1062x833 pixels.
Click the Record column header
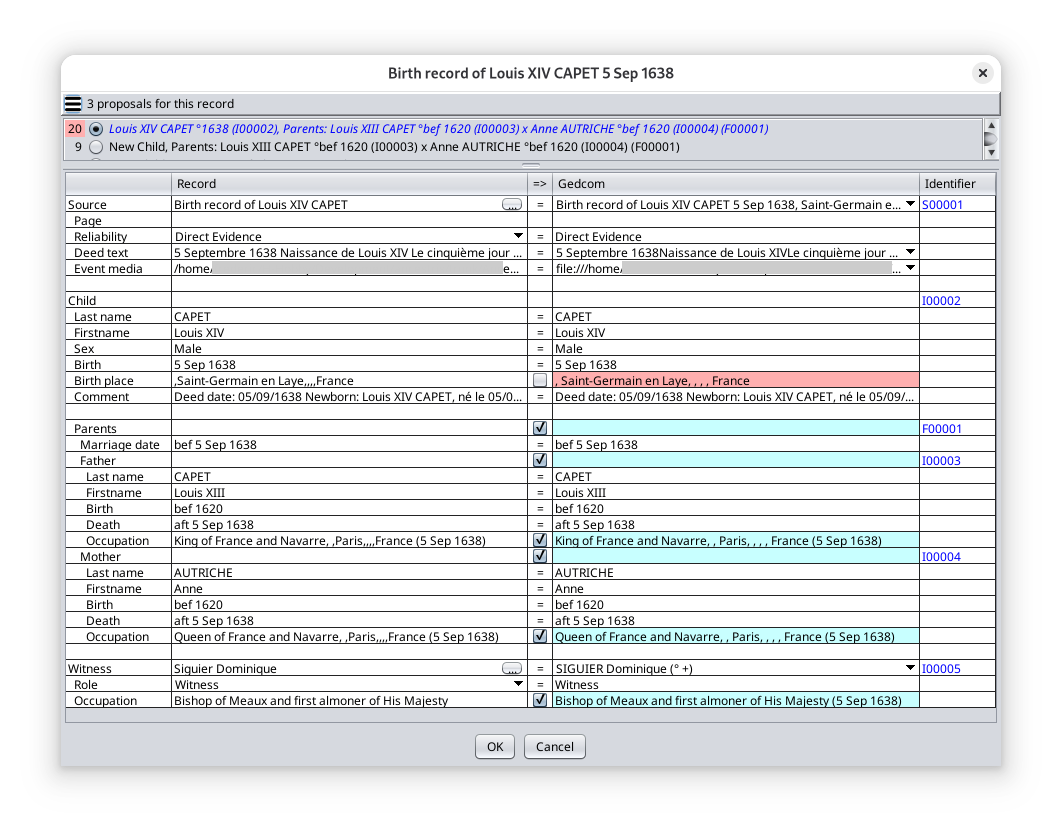click(x=349, y=184)
